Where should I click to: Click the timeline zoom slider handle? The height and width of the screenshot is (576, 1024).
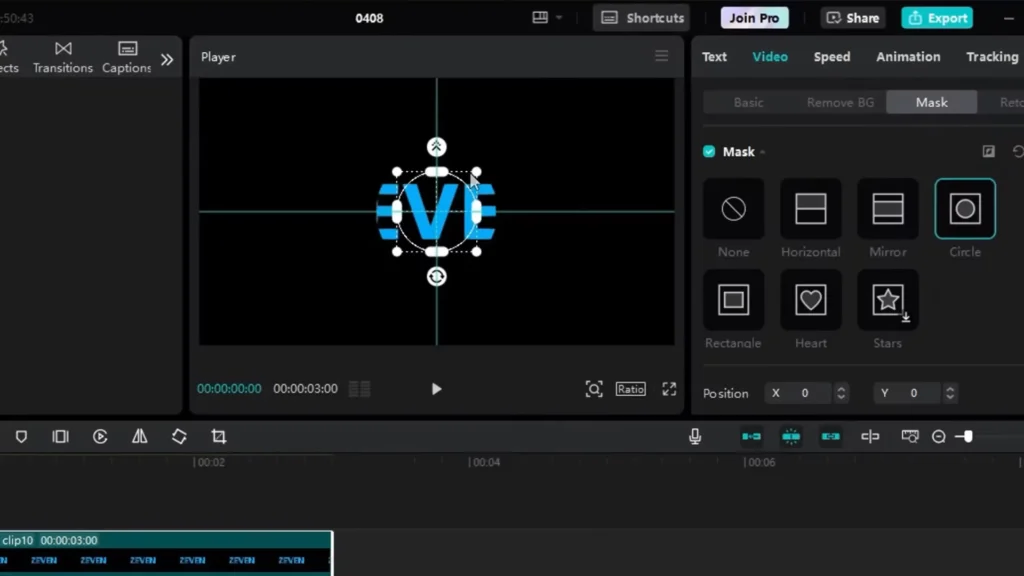968,436
